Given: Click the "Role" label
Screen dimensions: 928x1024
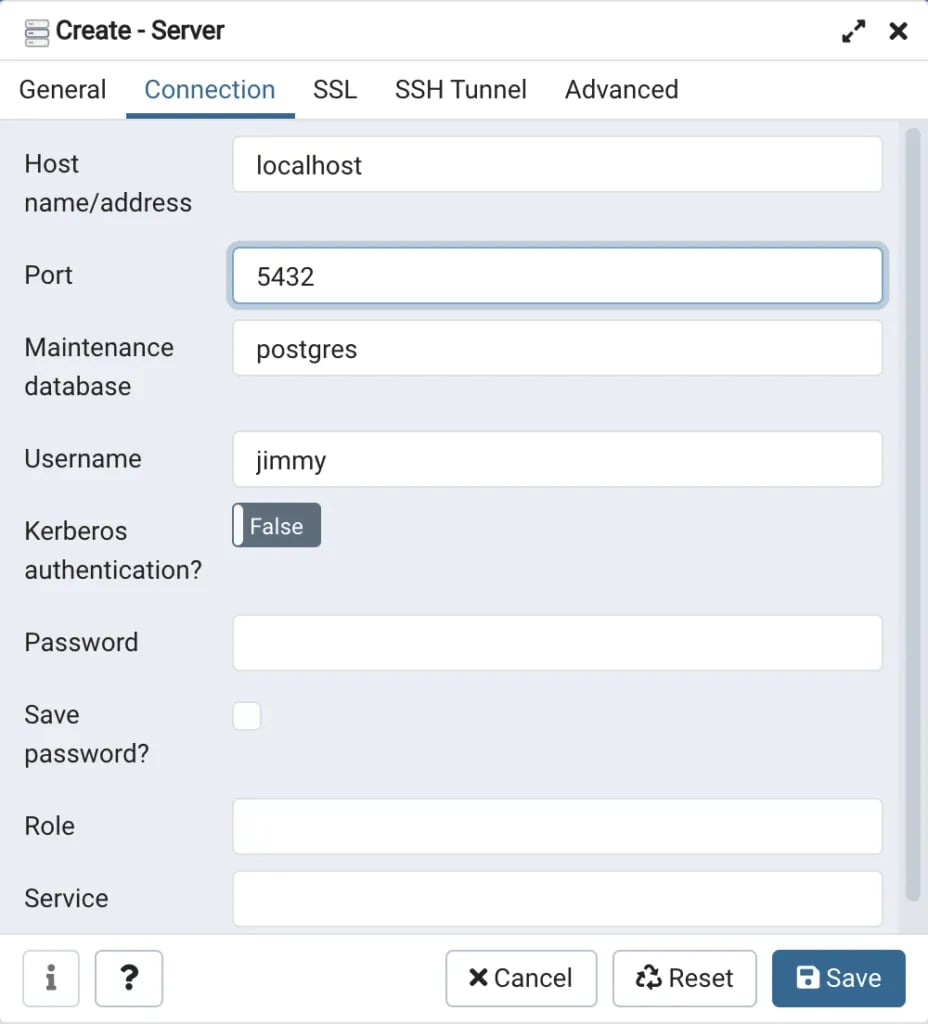Looking at the screenshot, I should point(50,825).
